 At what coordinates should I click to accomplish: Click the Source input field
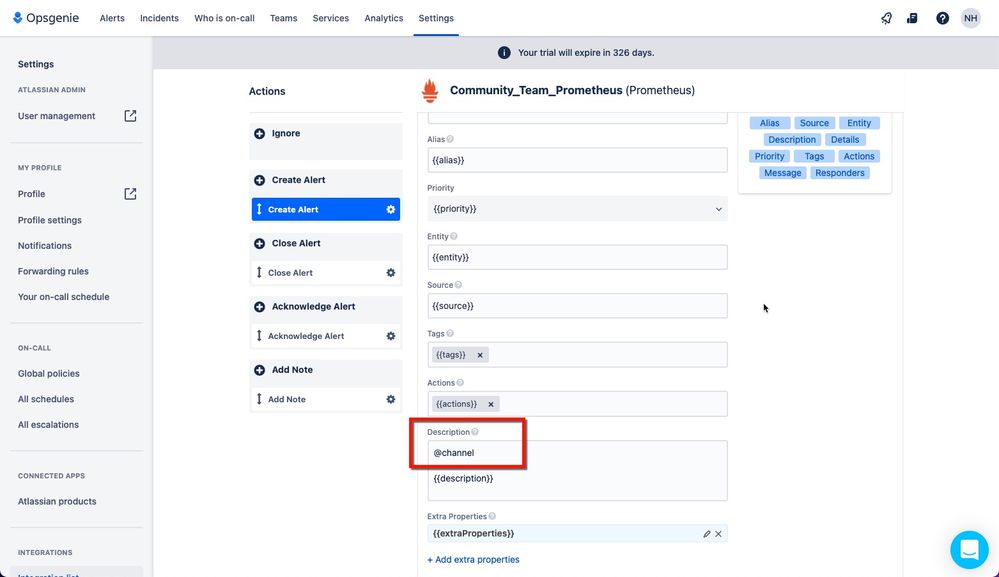pyautogui.click(x=577, y=306)
